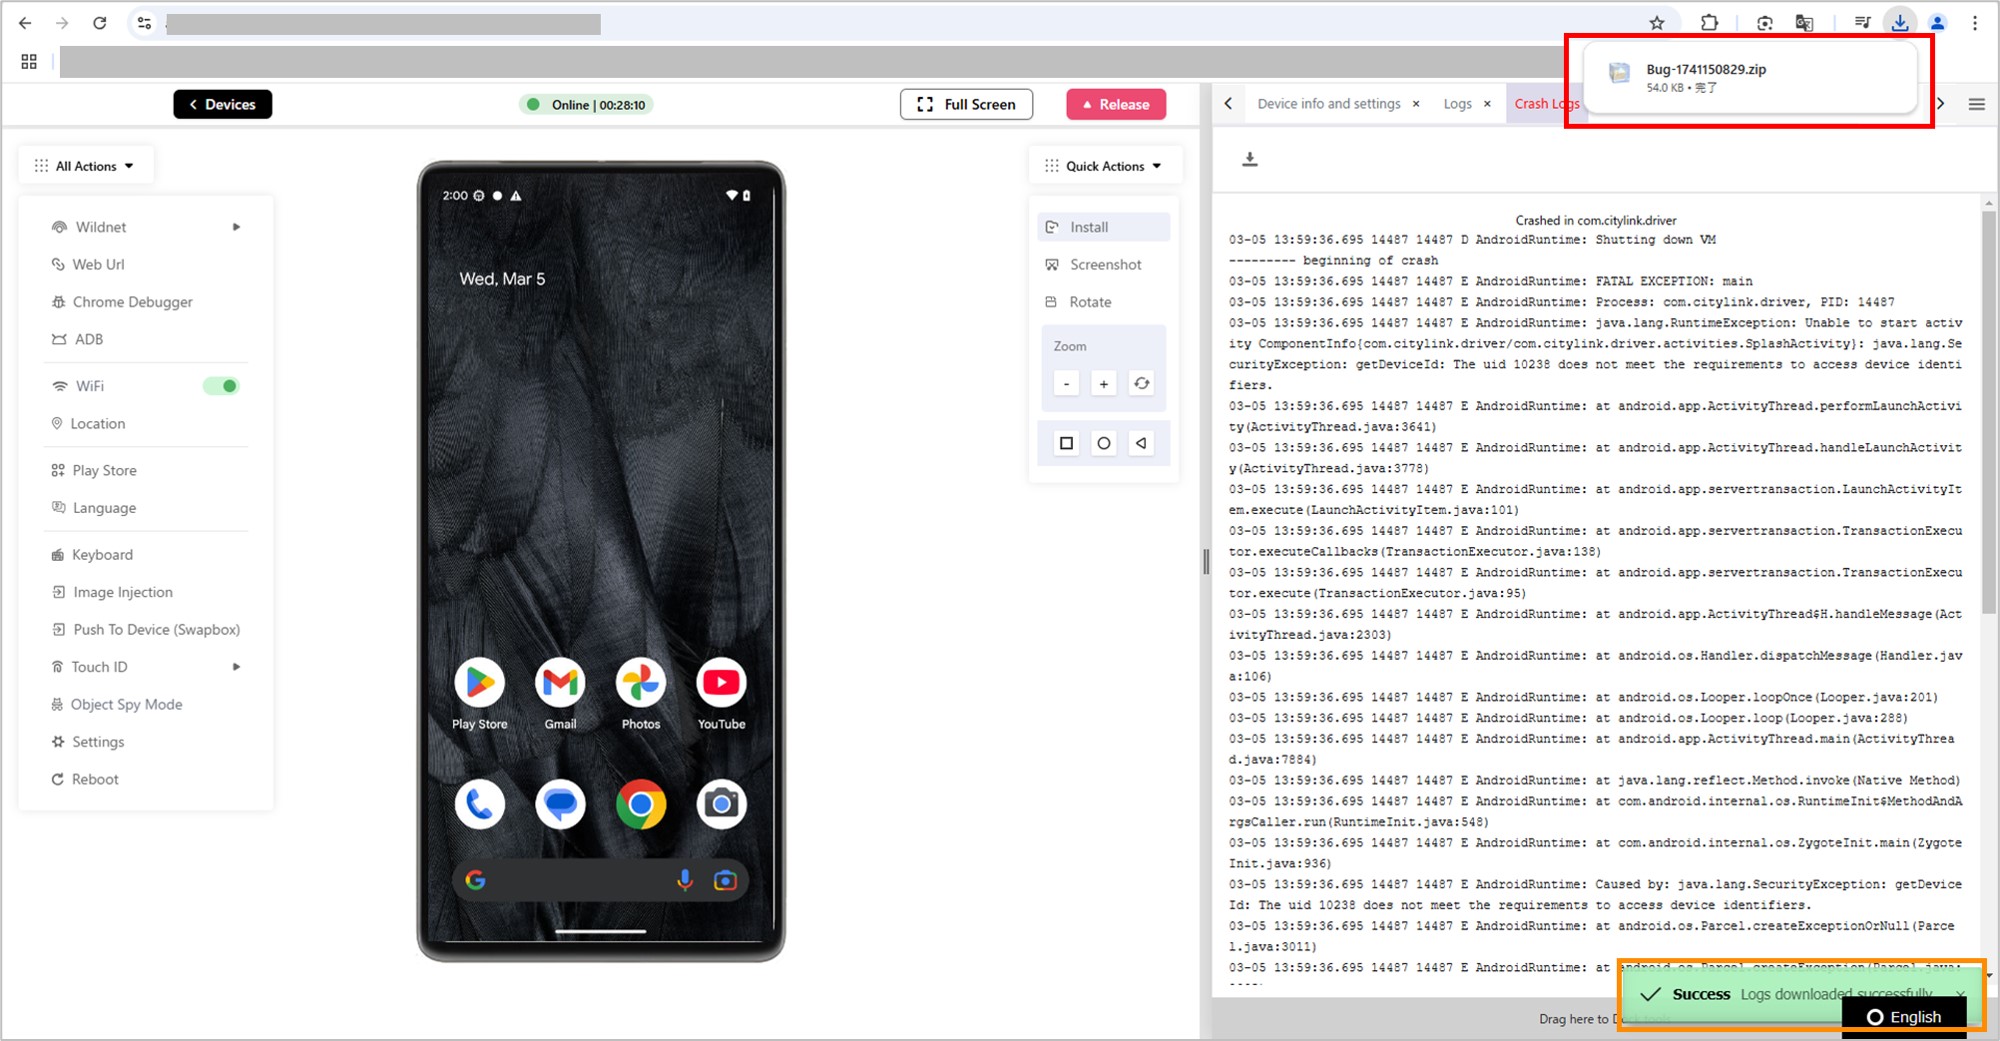Open Messages app on phone screen
This screenshot has height=1041, width=2000.
coord(560,804)
